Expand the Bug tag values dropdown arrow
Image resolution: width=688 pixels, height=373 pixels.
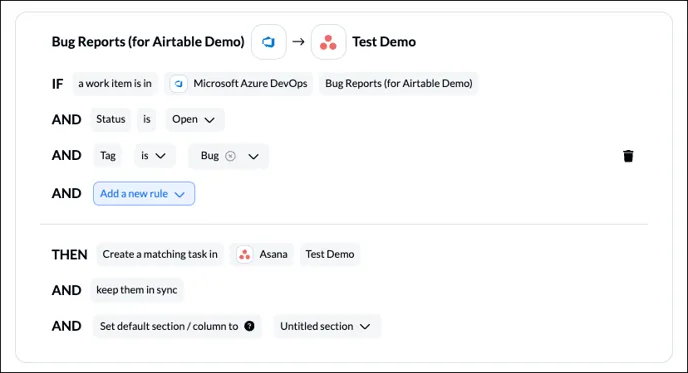tap(254, 156)
